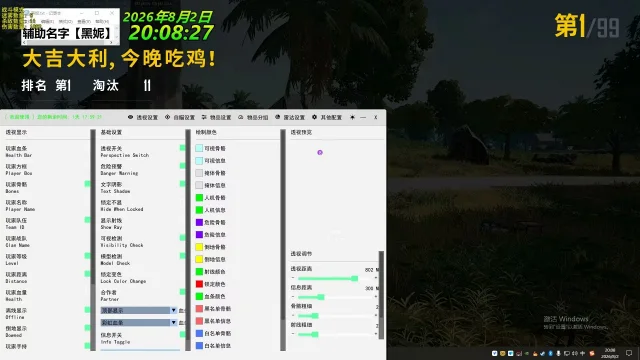Click the sun theme icon in title bar
The image size is (640, 360).
coord(352,117)
